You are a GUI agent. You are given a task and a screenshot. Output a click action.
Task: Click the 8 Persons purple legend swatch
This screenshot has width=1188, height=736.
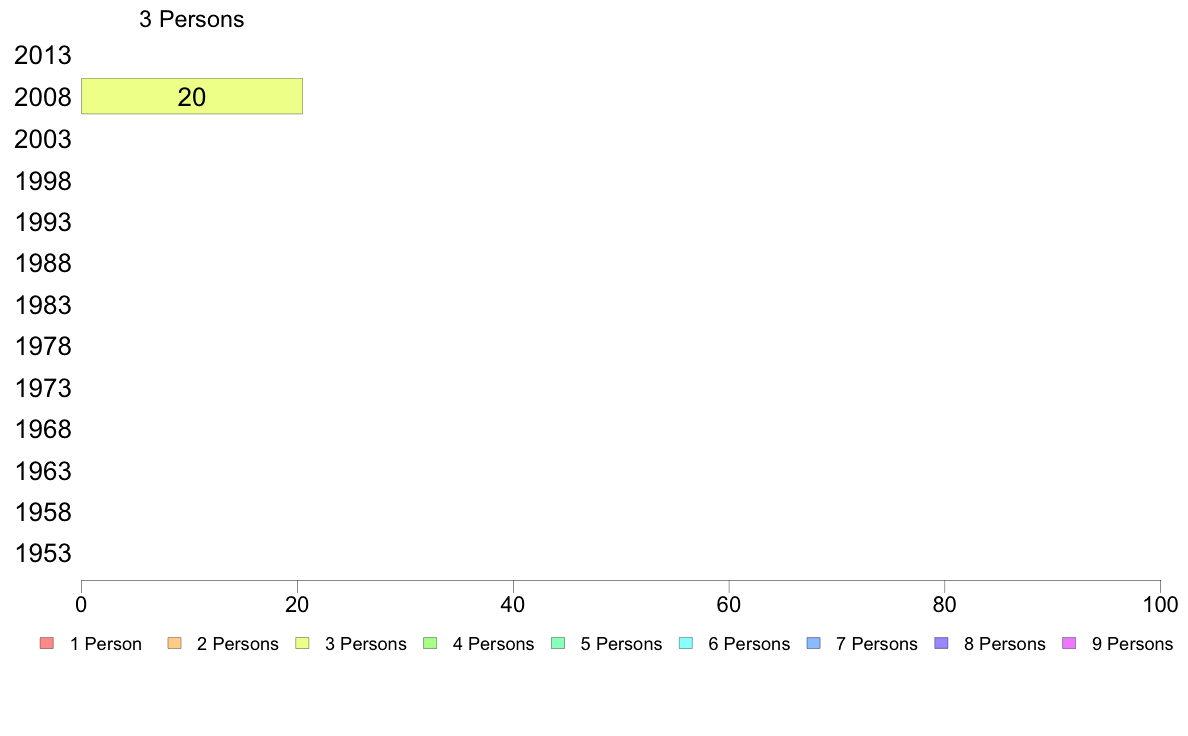(x=942, y=644)
